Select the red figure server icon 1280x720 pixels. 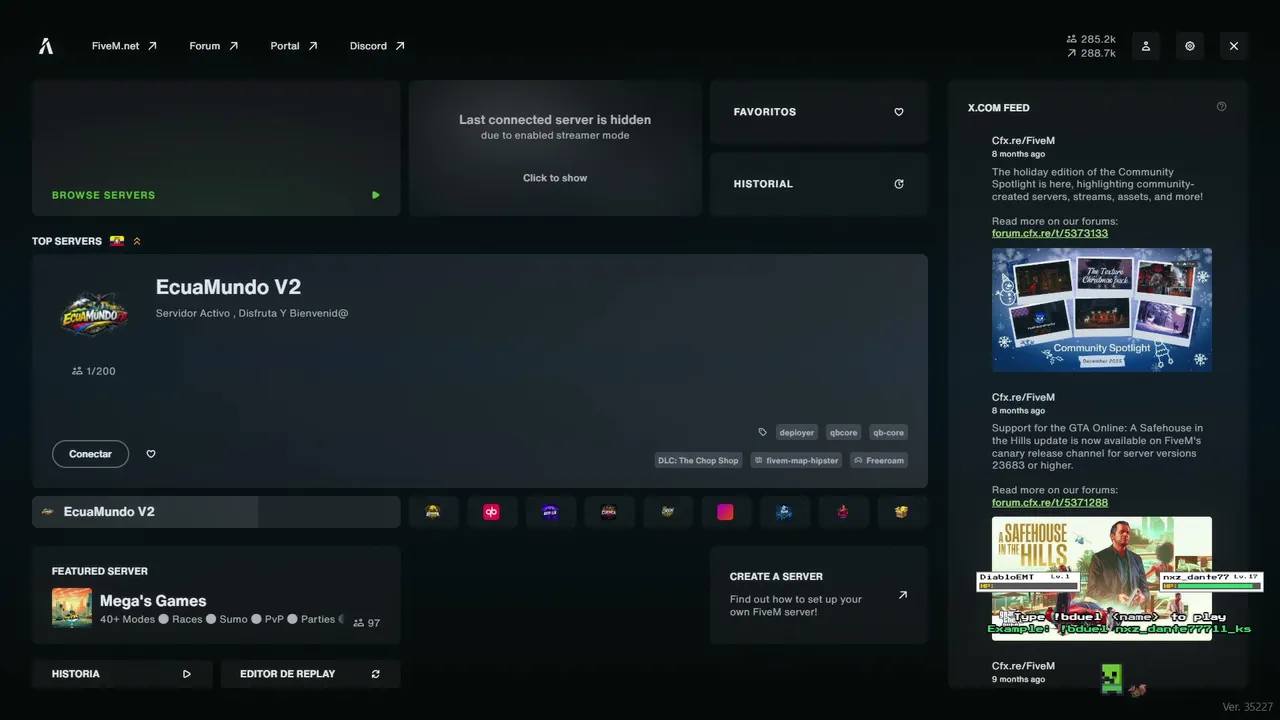click(x=843, y=512)
